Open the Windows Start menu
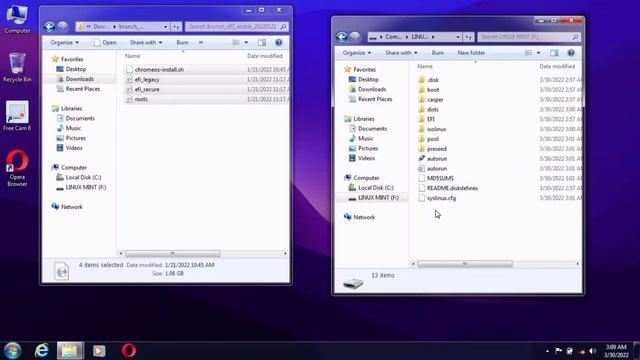Image resolution: width=640 pixels, height=360 pixels. pyautogui.click(x=12, y=351)
